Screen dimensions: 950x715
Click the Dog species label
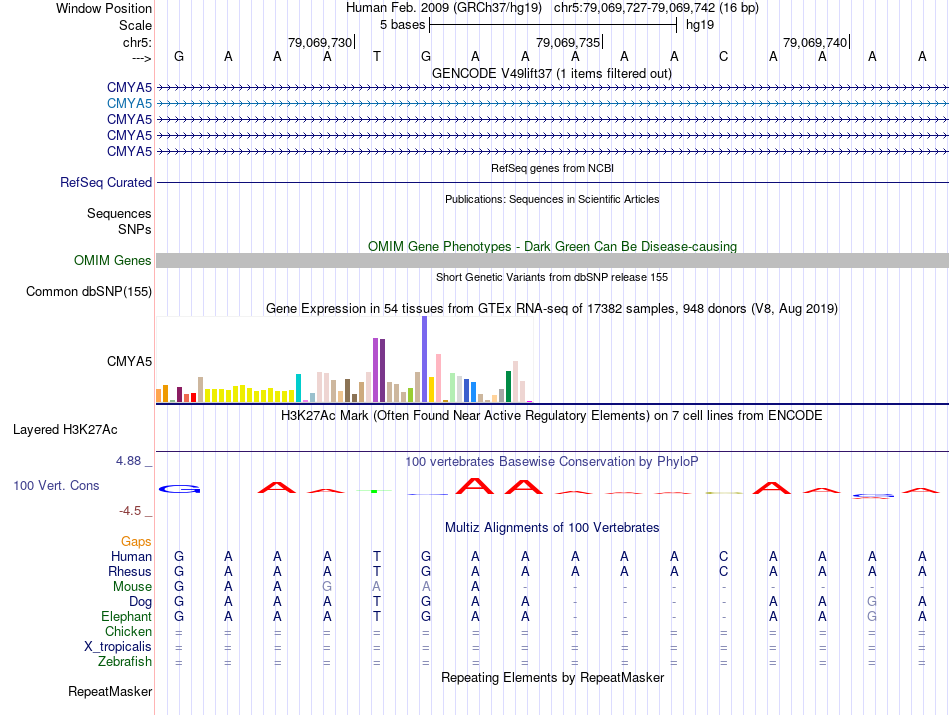pos(140,602)
